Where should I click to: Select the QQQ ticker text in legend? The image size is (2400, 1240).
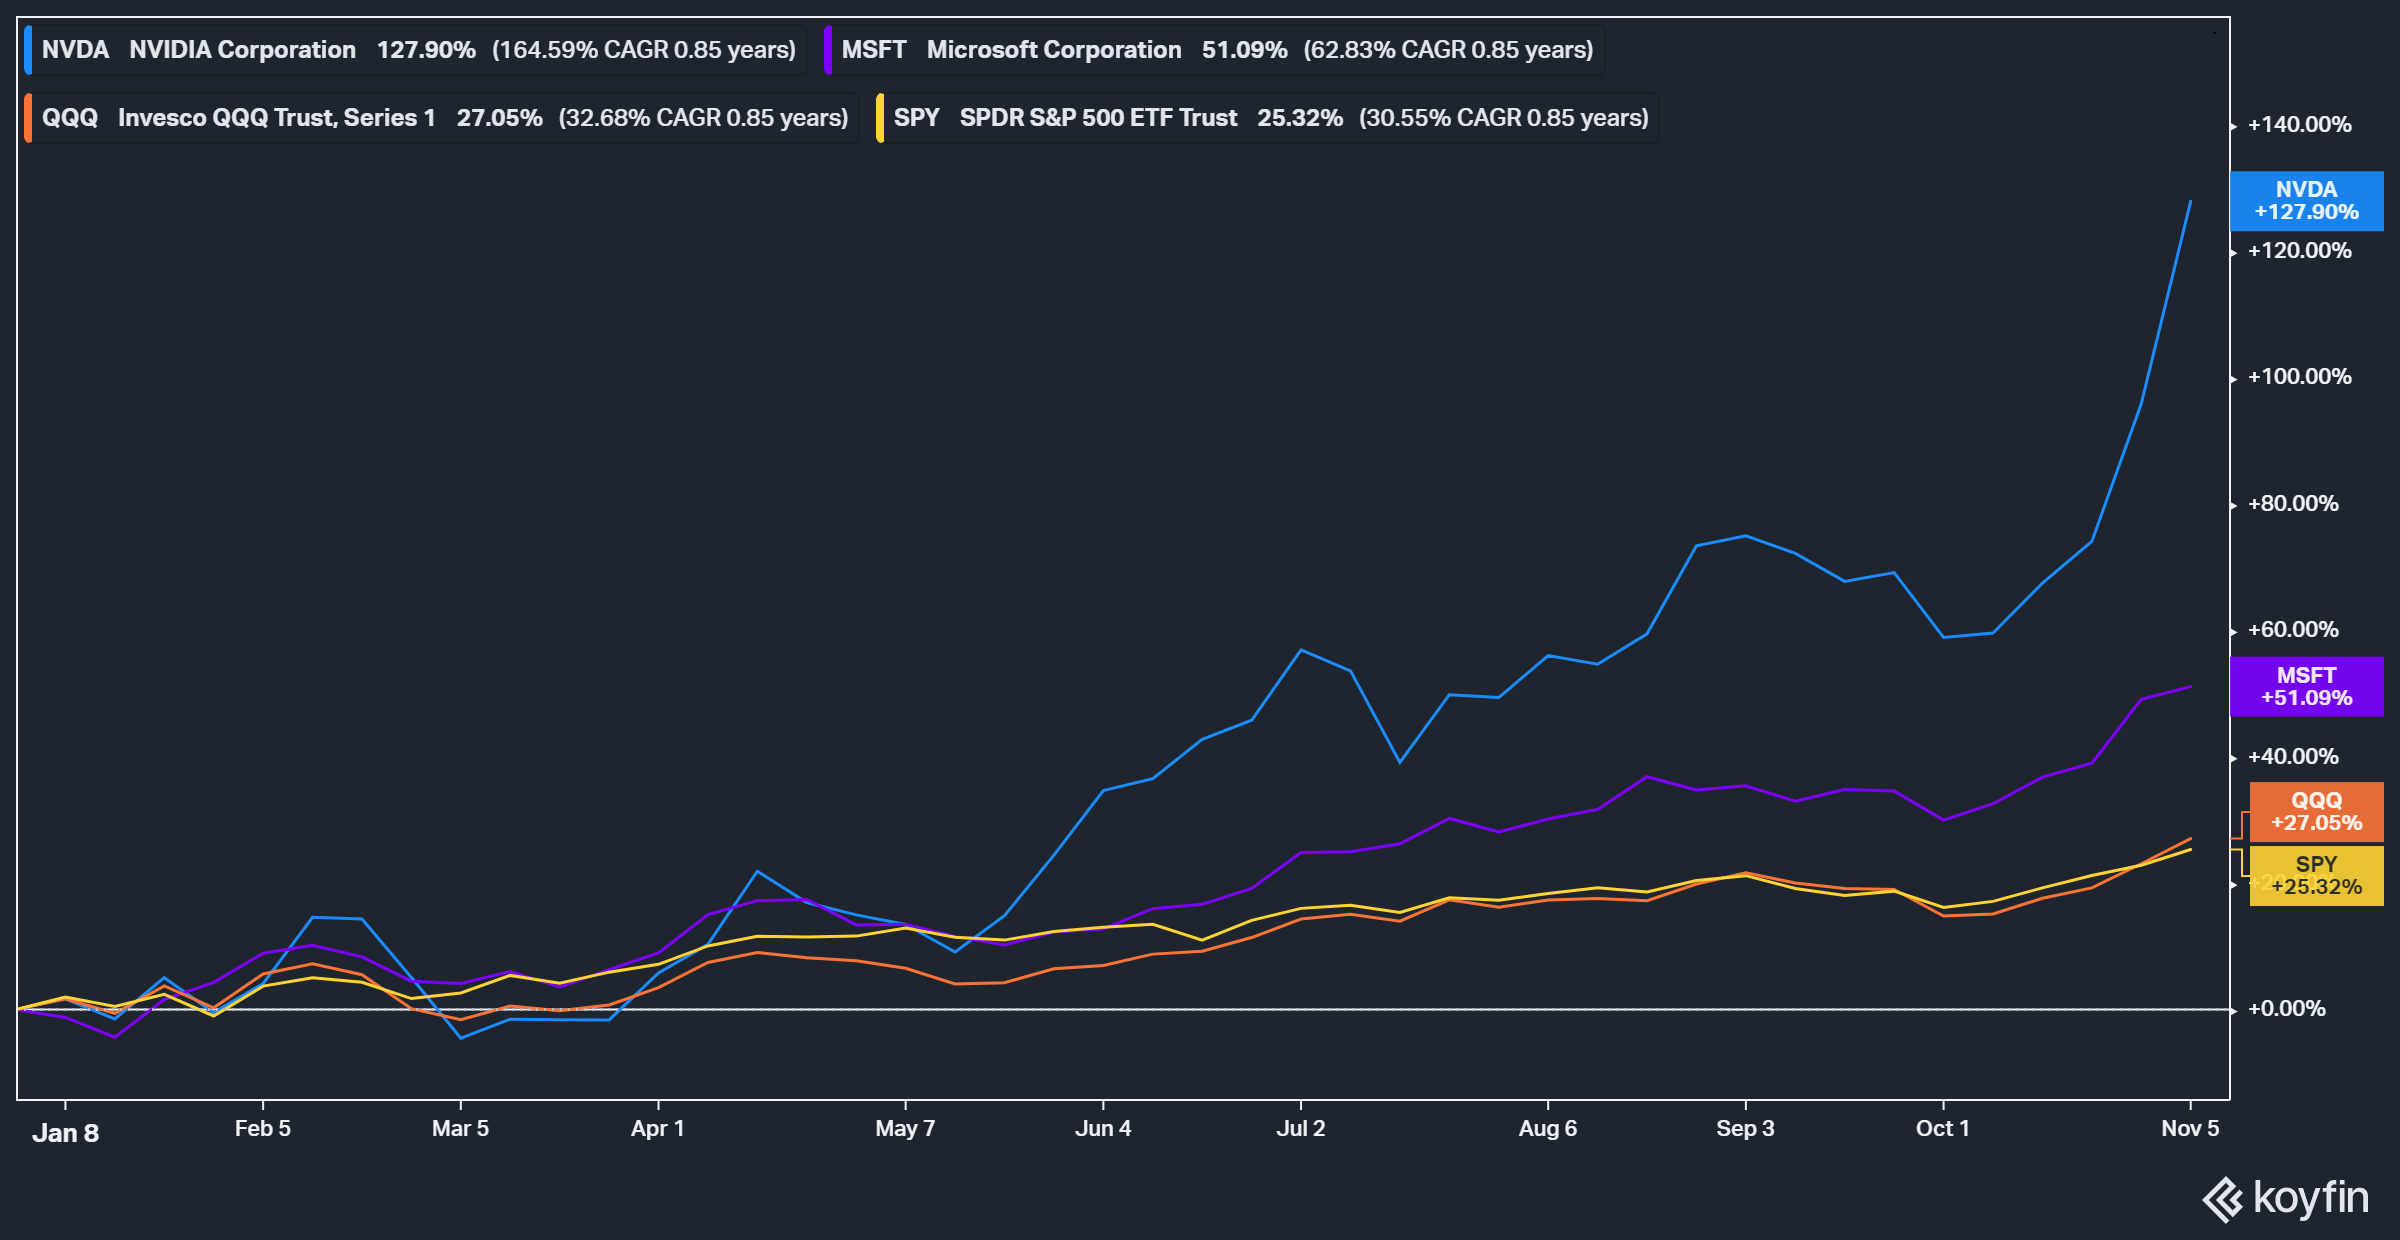coord(70,118)
